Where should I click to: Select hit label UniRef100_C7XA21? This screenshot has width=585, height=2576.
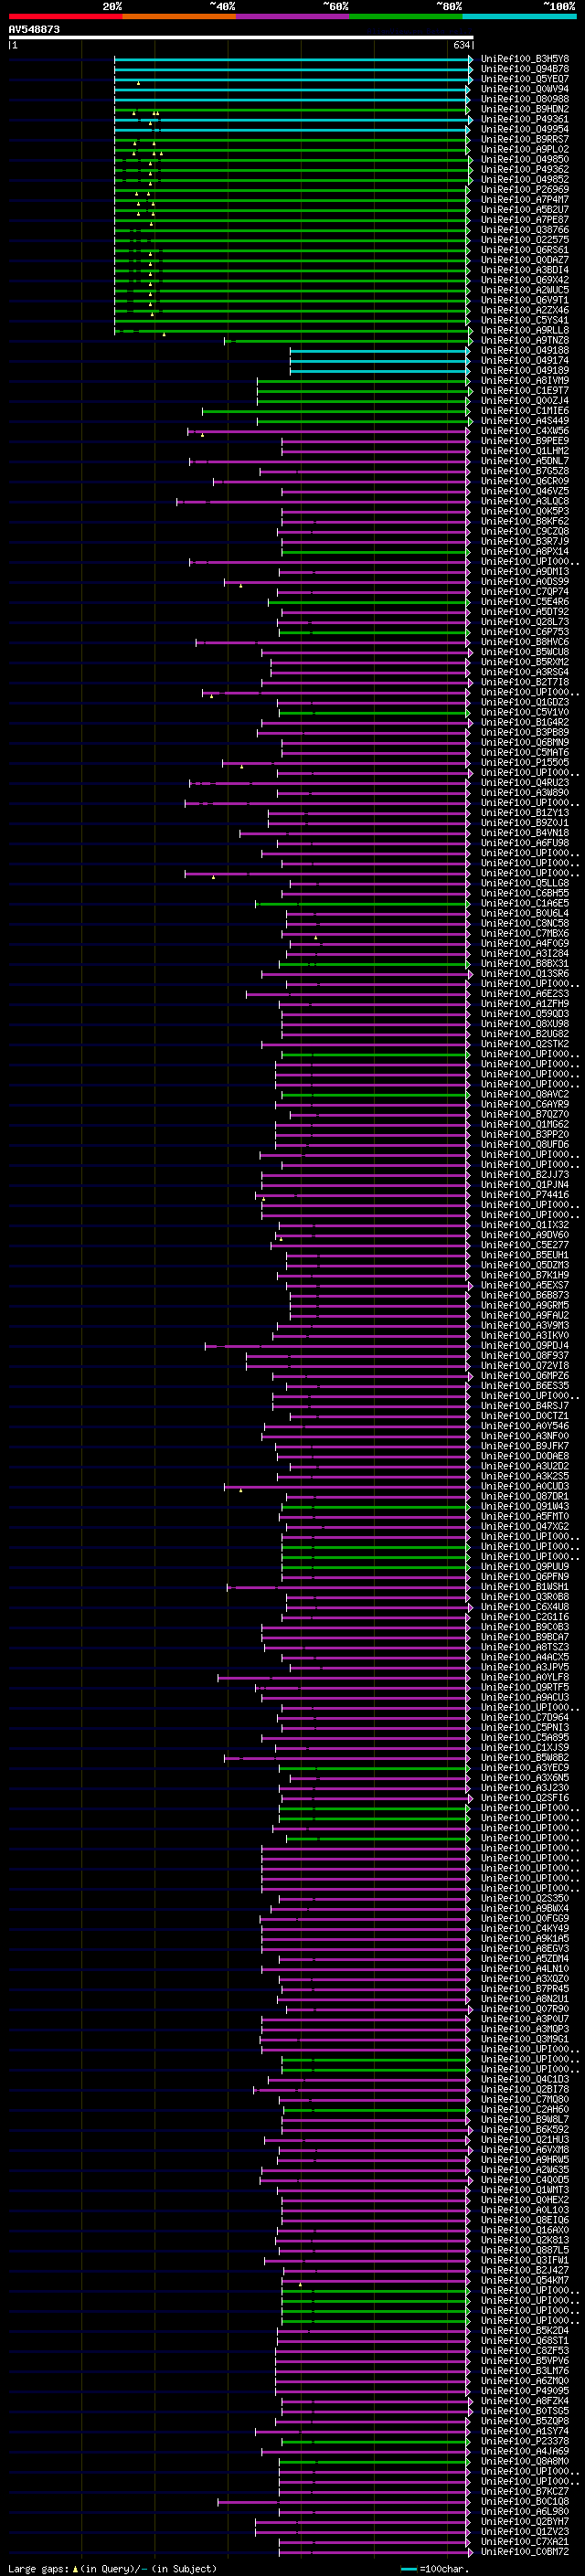(x=525, y=2541)
